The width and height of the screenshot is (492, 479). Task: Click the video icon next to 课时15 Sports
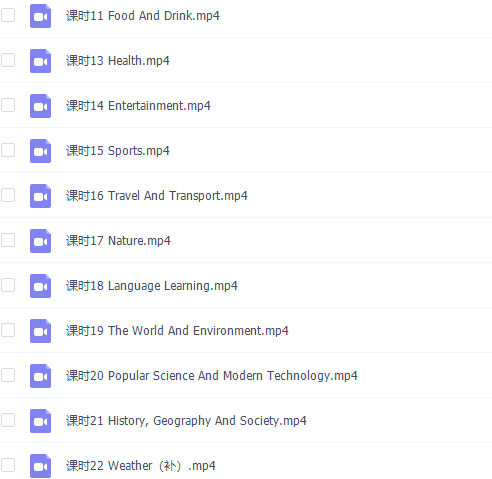40,151
